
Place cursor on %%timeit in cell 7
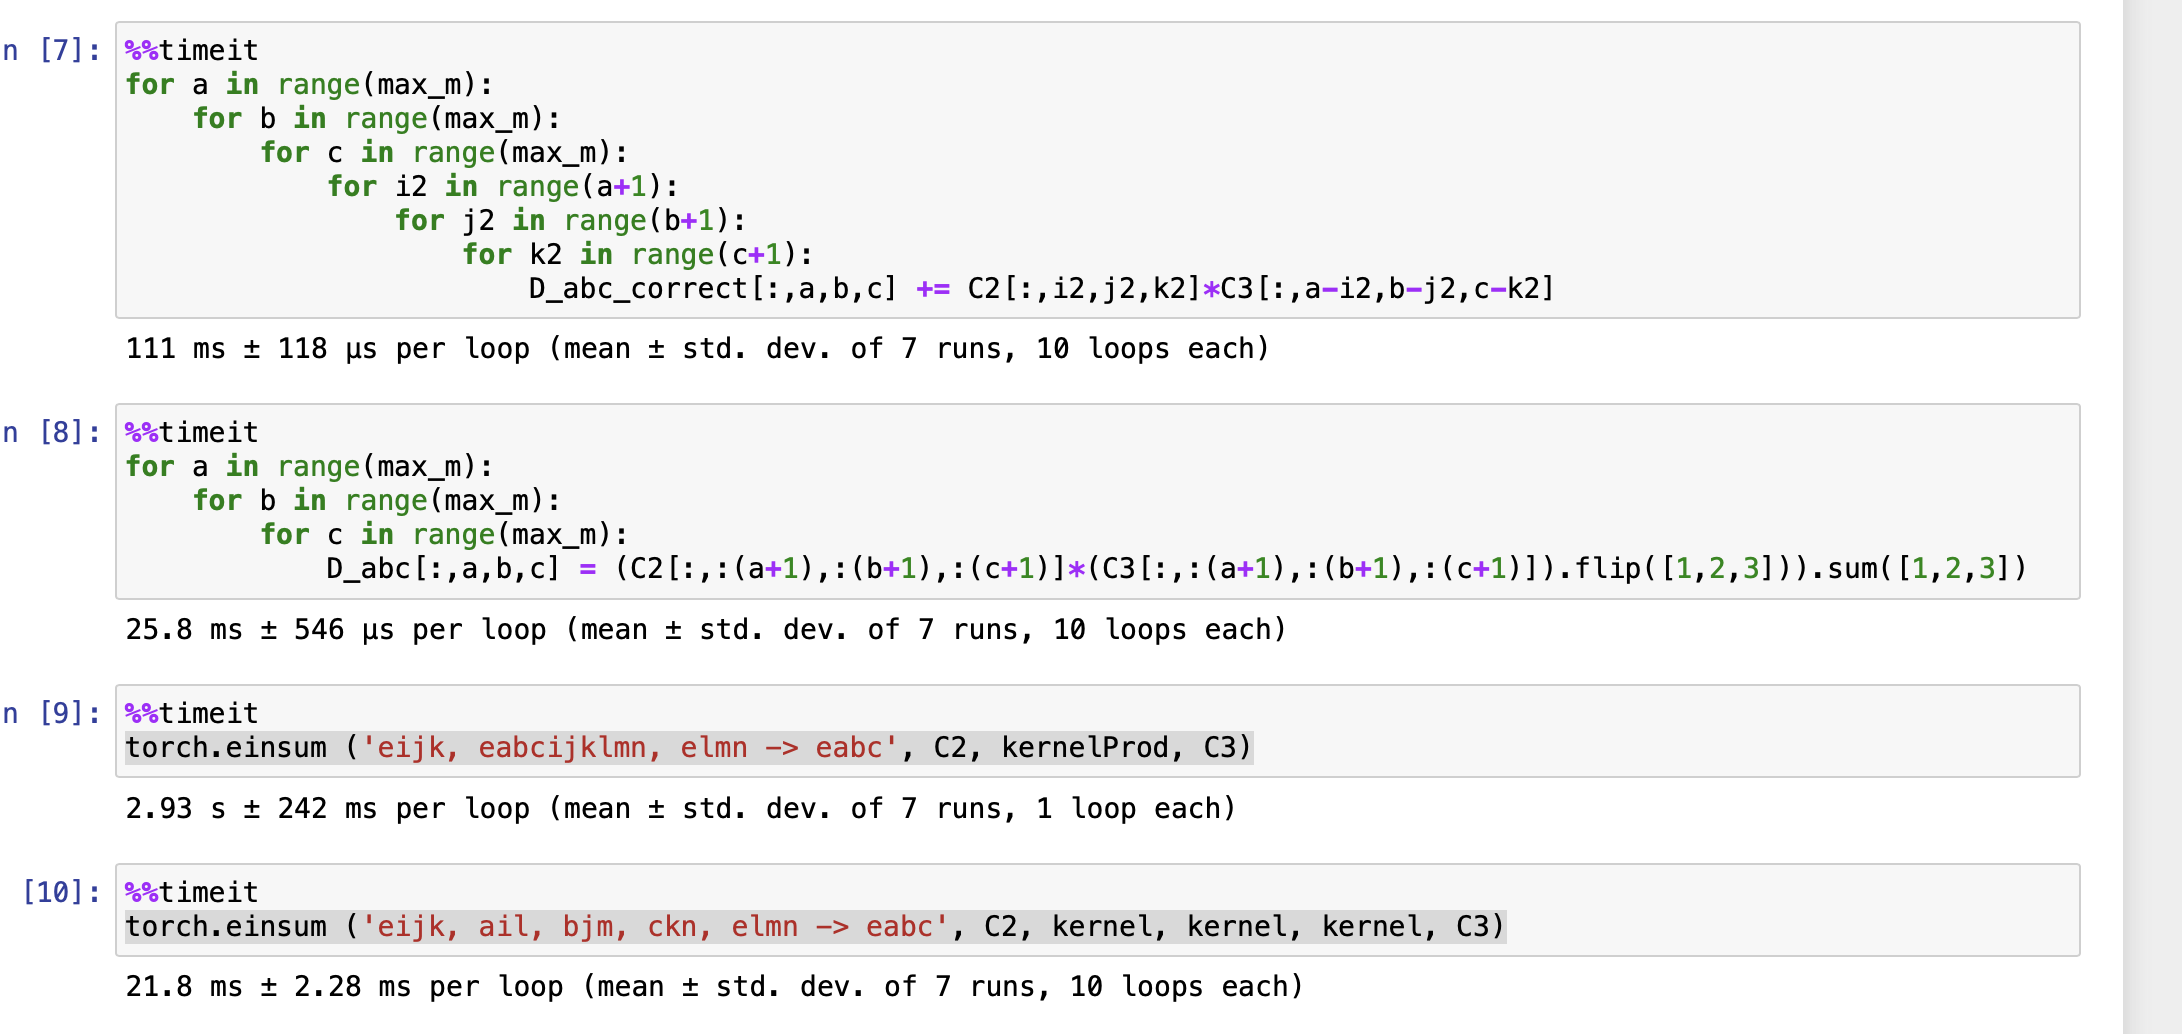(x=192, y=50)
